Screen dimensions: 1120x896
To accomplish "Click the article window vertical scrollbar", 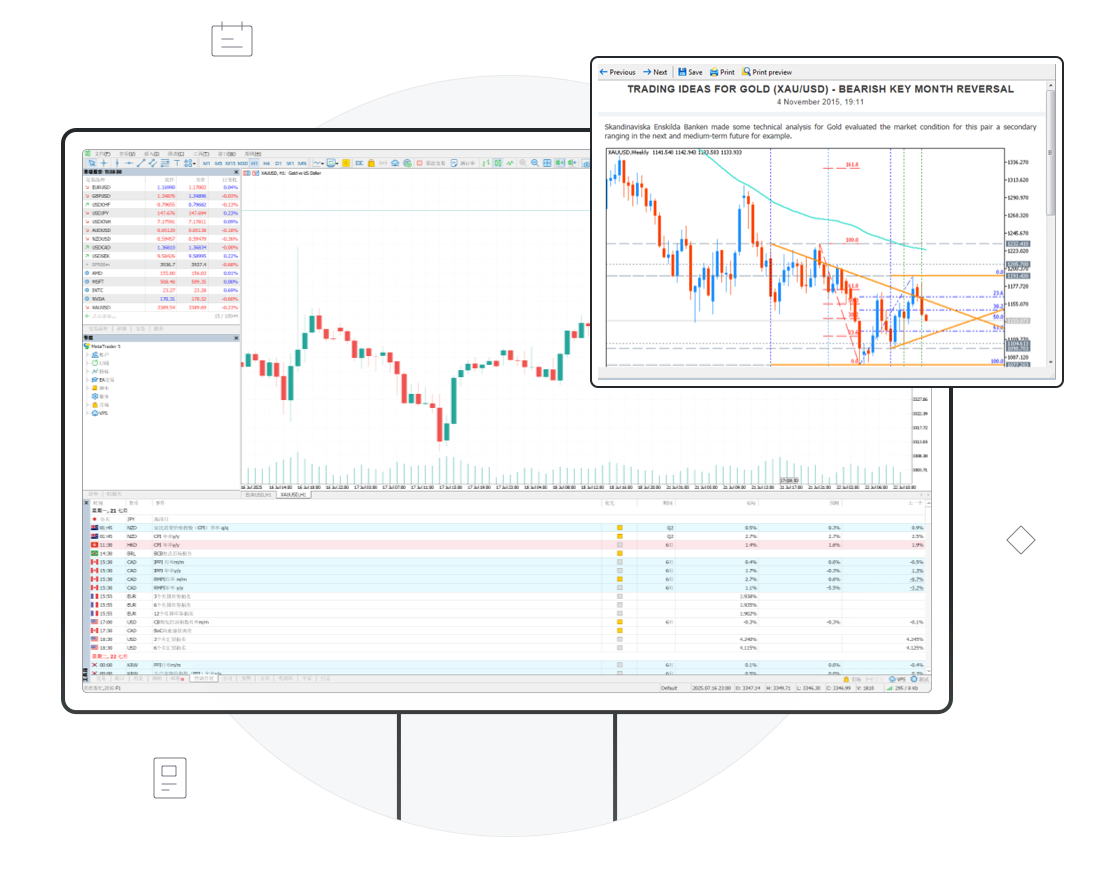I will (x=1050, y=150).
